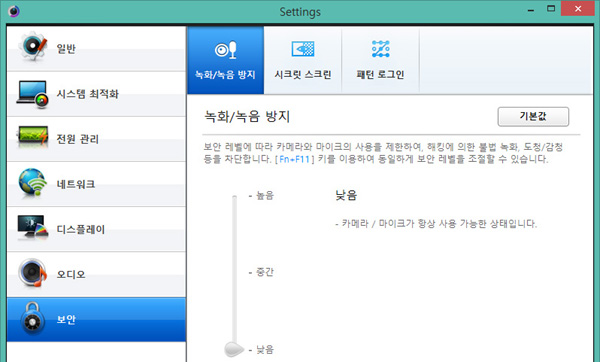This screenshot has height=362, width=600.
Task: Click the 시스템 최적화 laptop icon
Action: (32, 94)
